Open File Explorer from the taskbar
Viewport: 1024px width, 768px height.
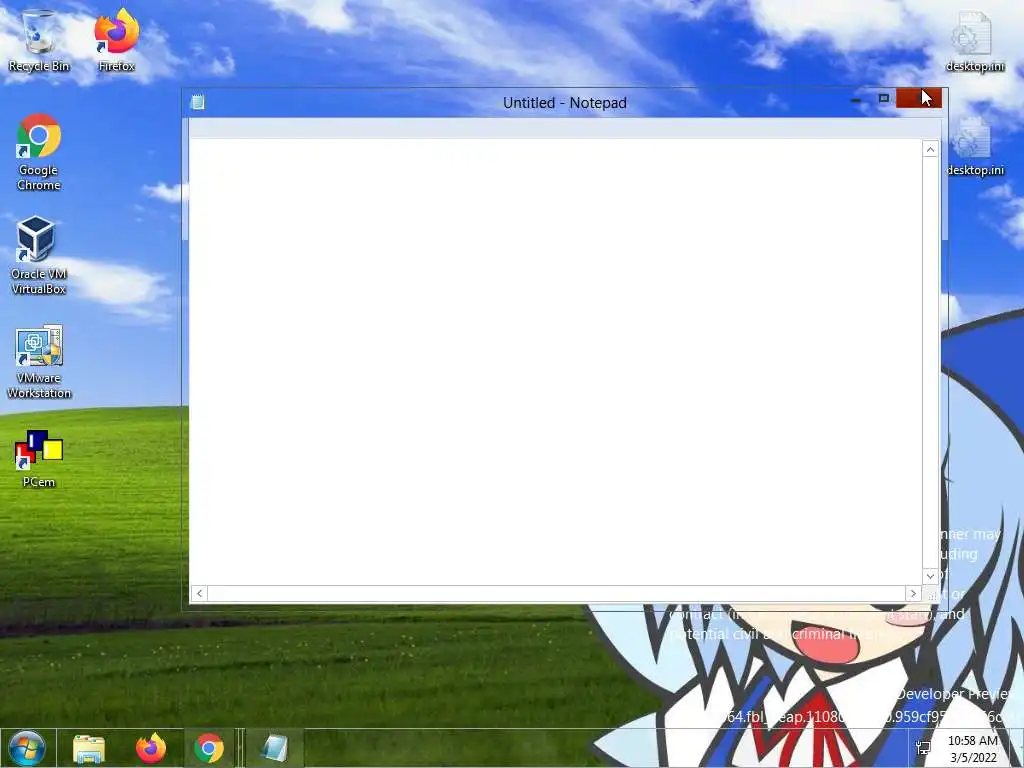pyautogui.click(x=89, y=748)
